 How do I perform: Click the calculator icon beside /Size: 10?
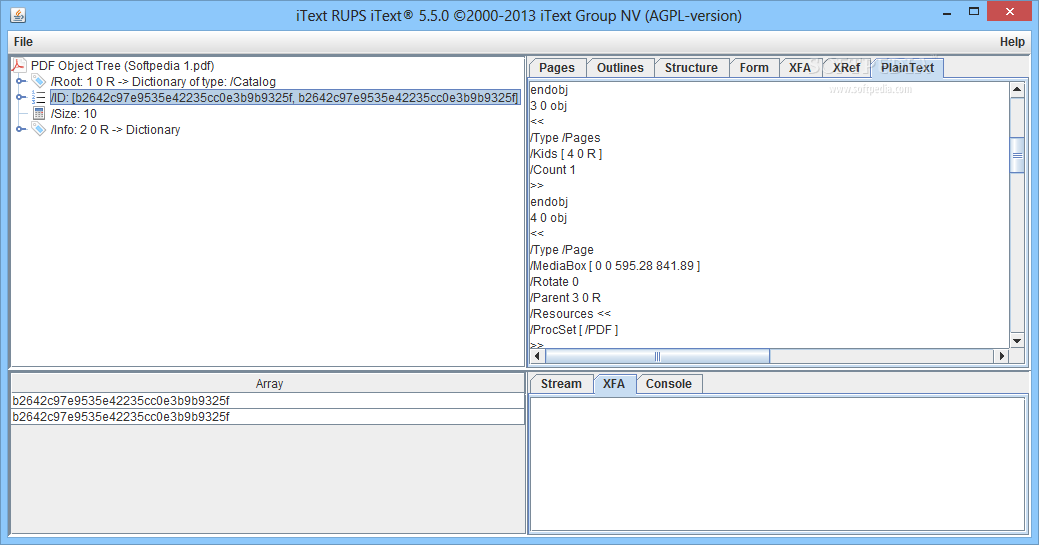coord(39,113)
